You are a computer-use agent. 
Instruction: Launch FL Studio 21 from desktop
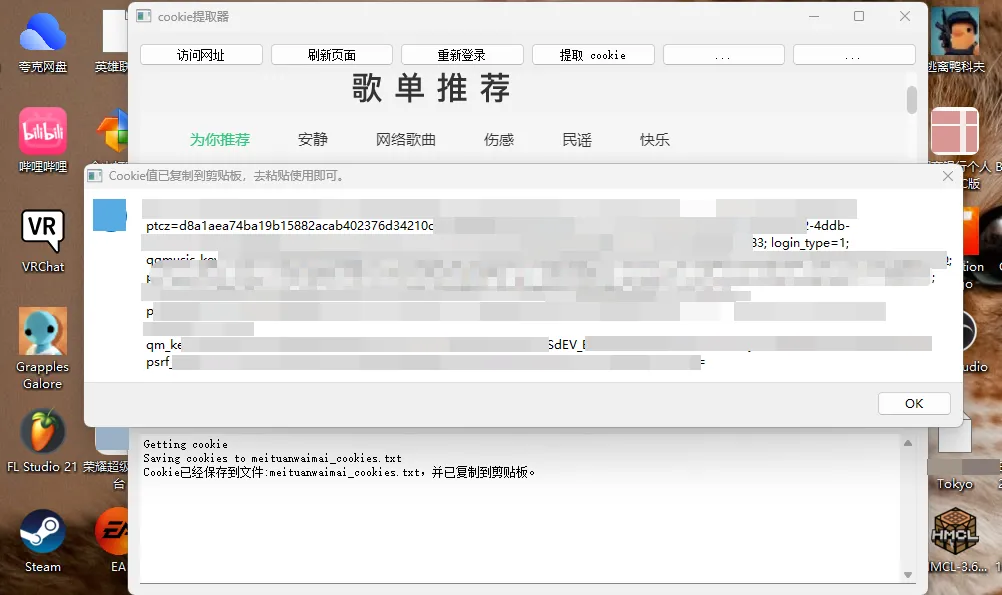[42, 441]
